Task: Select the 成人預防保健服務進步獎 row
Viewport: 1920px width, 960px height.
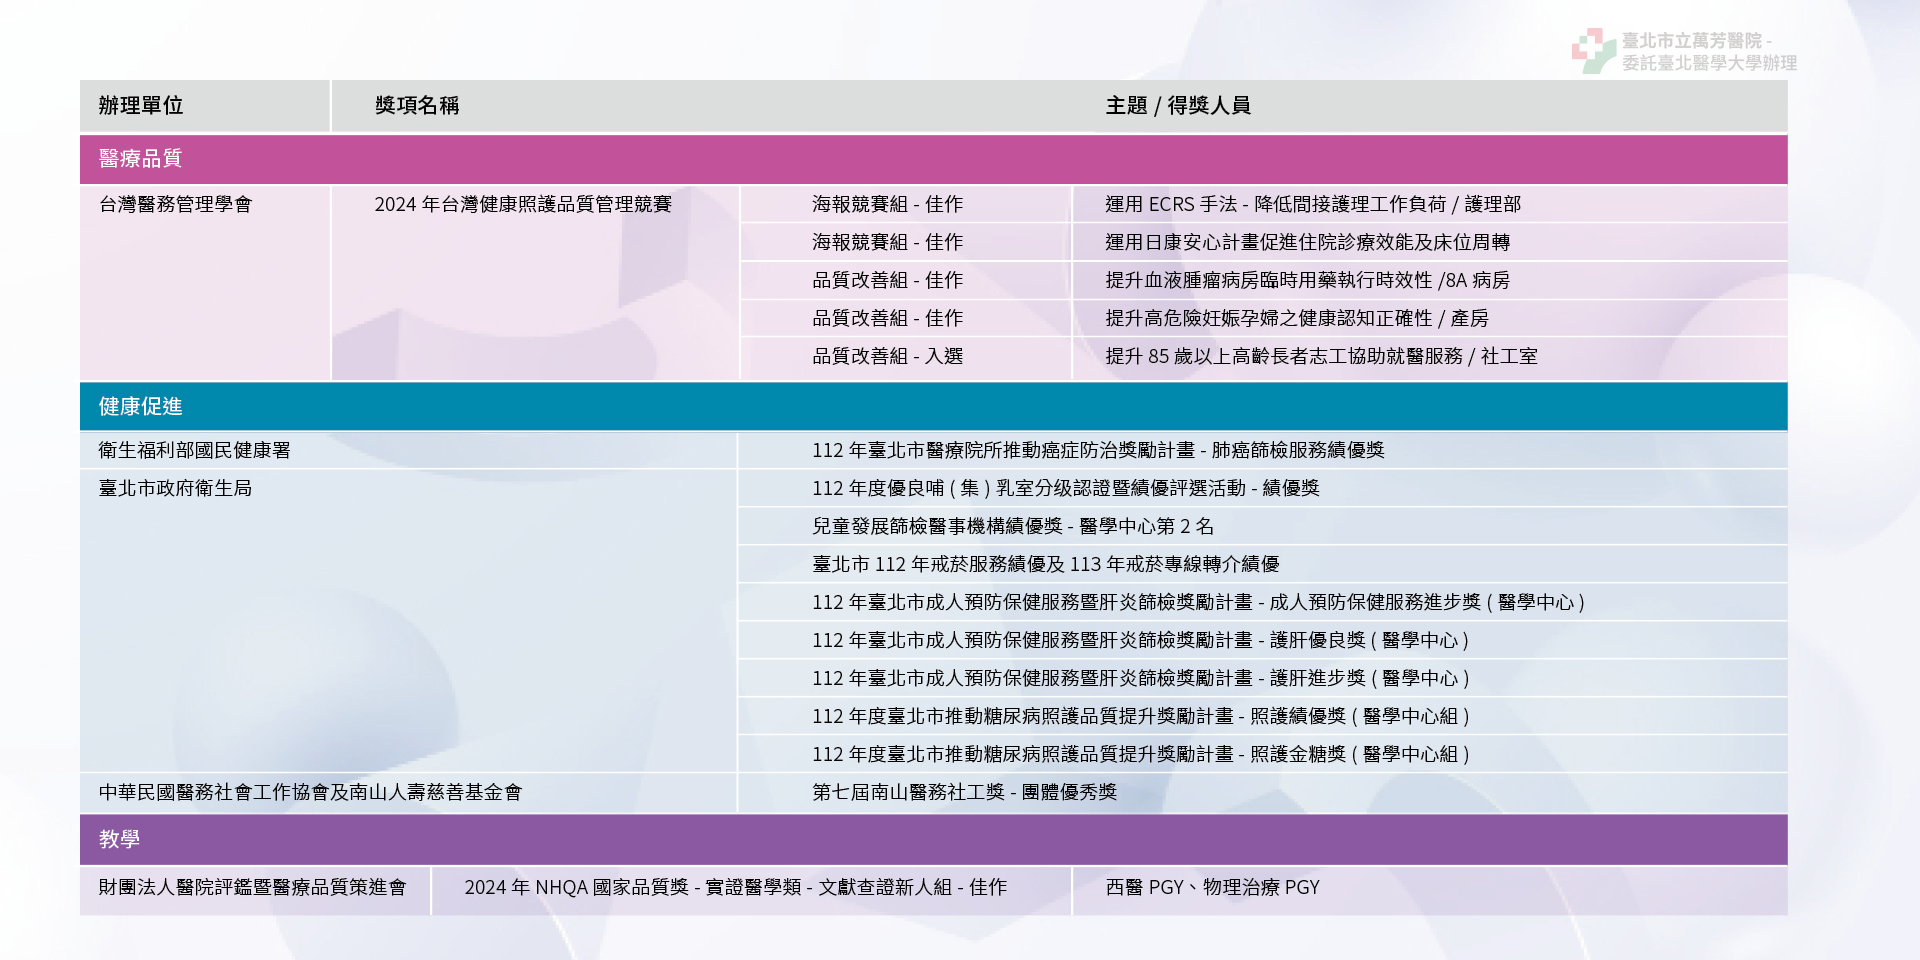Action: pyautogui.click(x=1198, y=602)
